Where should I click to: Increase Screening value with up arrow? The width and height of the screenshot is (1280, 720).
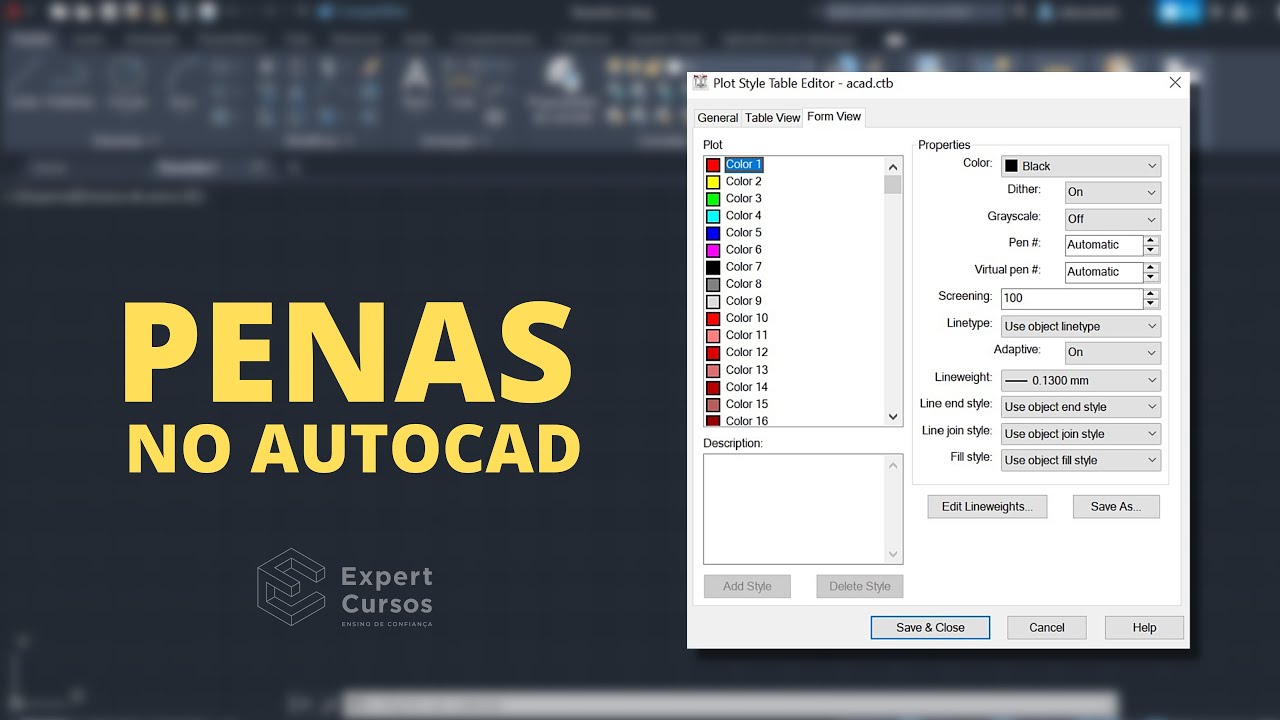click(1152, 293)
